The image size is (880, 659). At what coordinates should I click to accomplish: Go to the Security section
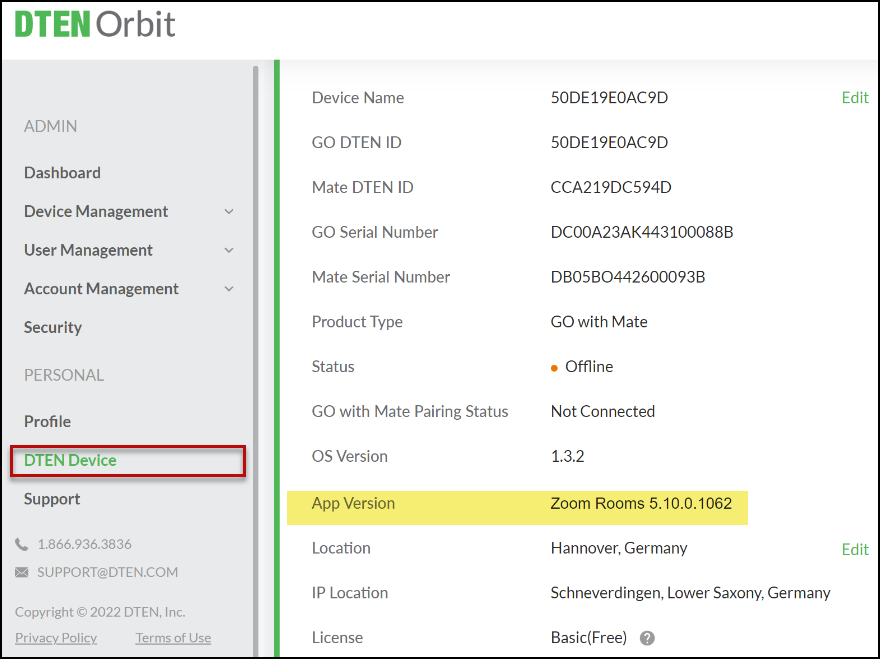pyautogui.click(x=53, y=327)
